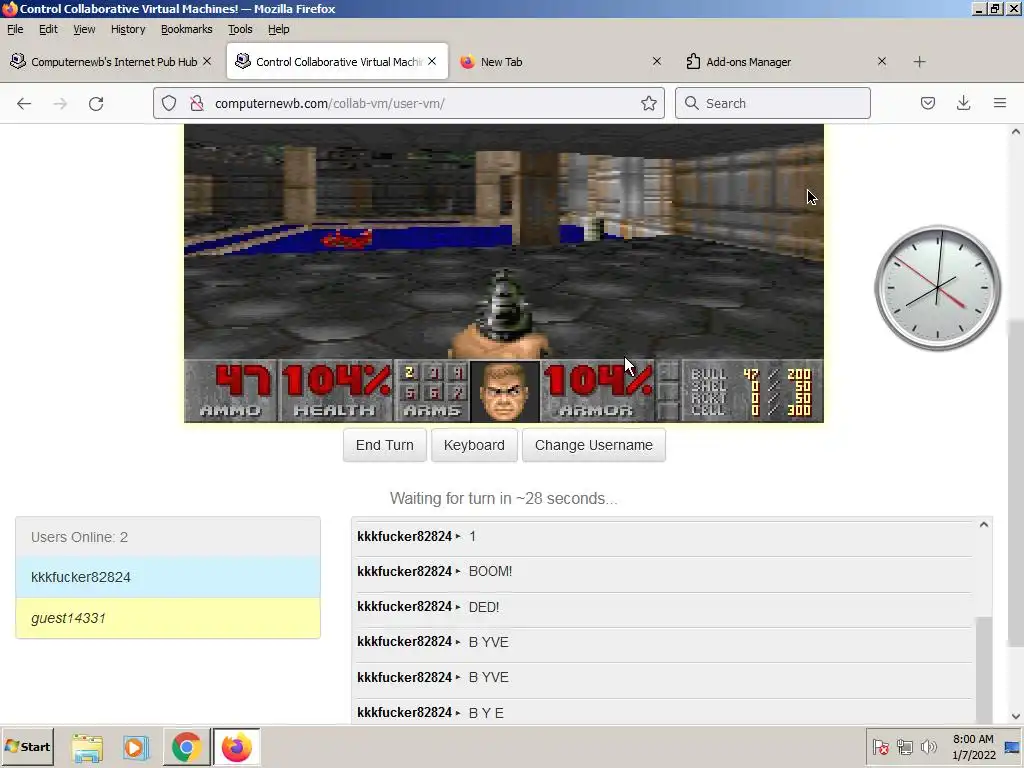Close the Control Collaborative Virtual Machines tab
This screenshot has height=768, width=1024.
tap(432, 61)
